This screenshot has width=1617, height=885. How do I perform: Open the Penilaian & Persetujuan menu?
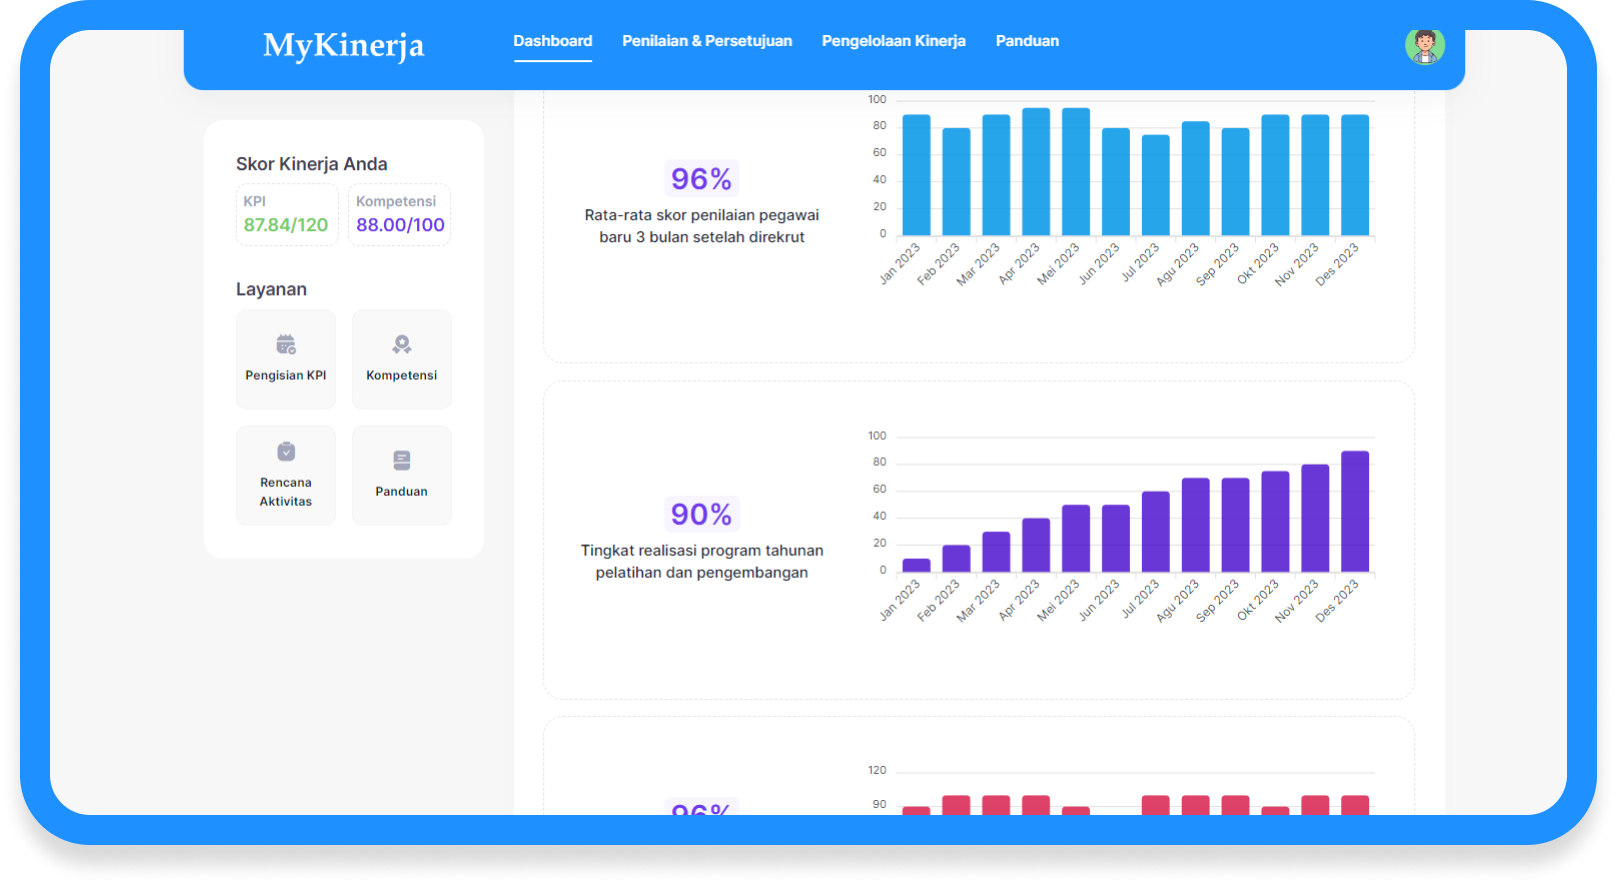pos(707,41)
